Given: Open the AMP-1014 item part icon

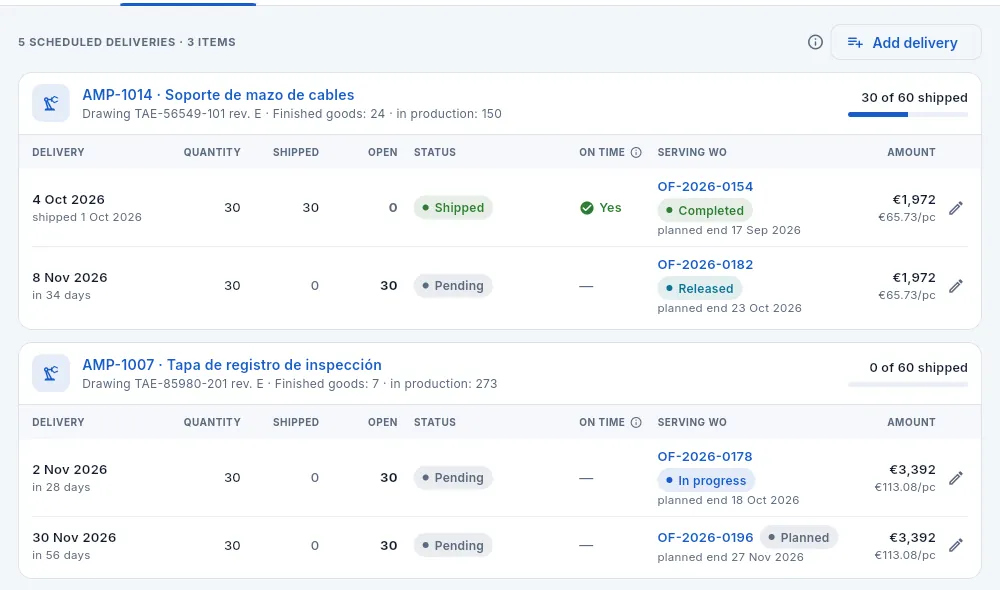Looking at the screenshot, I should tap(51, 103).
